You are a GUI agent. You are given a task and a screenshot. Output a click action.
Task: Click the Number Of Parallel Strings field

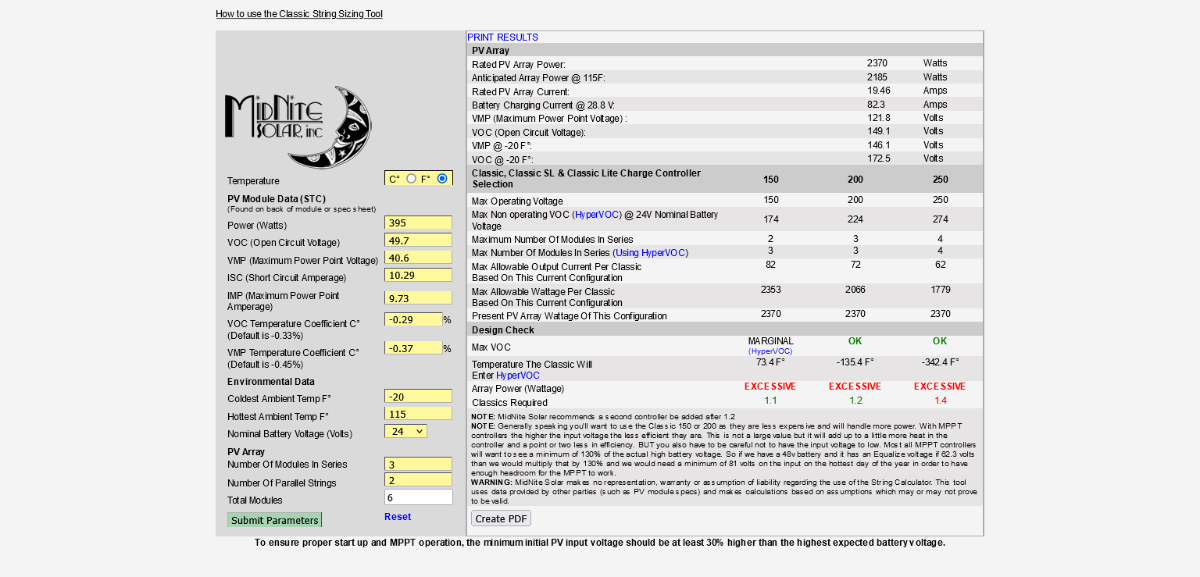419,481
